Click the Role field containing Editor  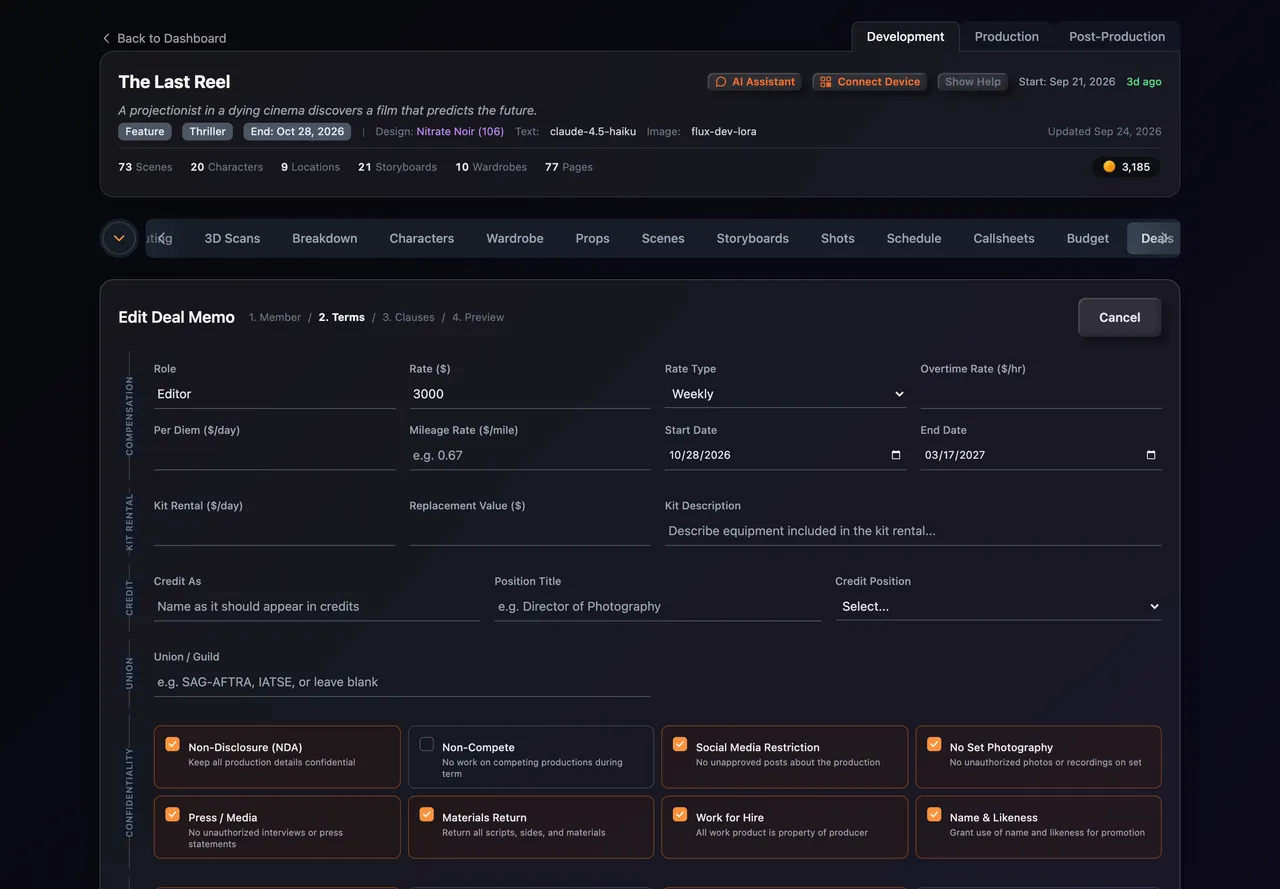pos(274,394)
